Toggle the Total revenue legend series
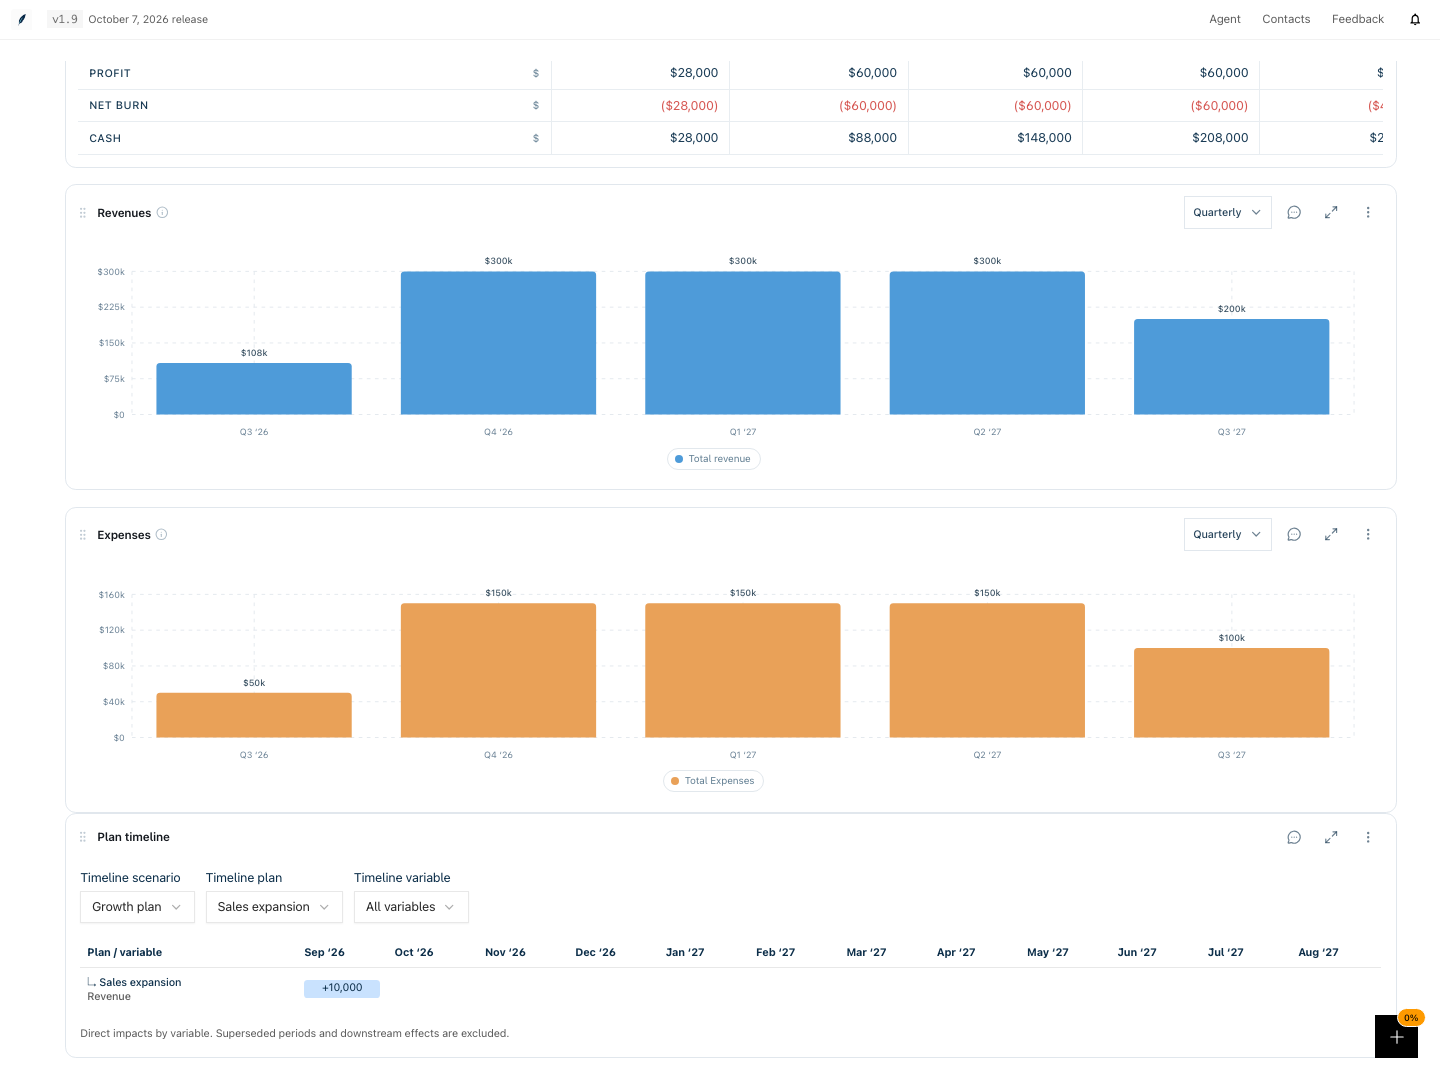The height and width of the screenshot is (1080, 1440). click(714, 459)
